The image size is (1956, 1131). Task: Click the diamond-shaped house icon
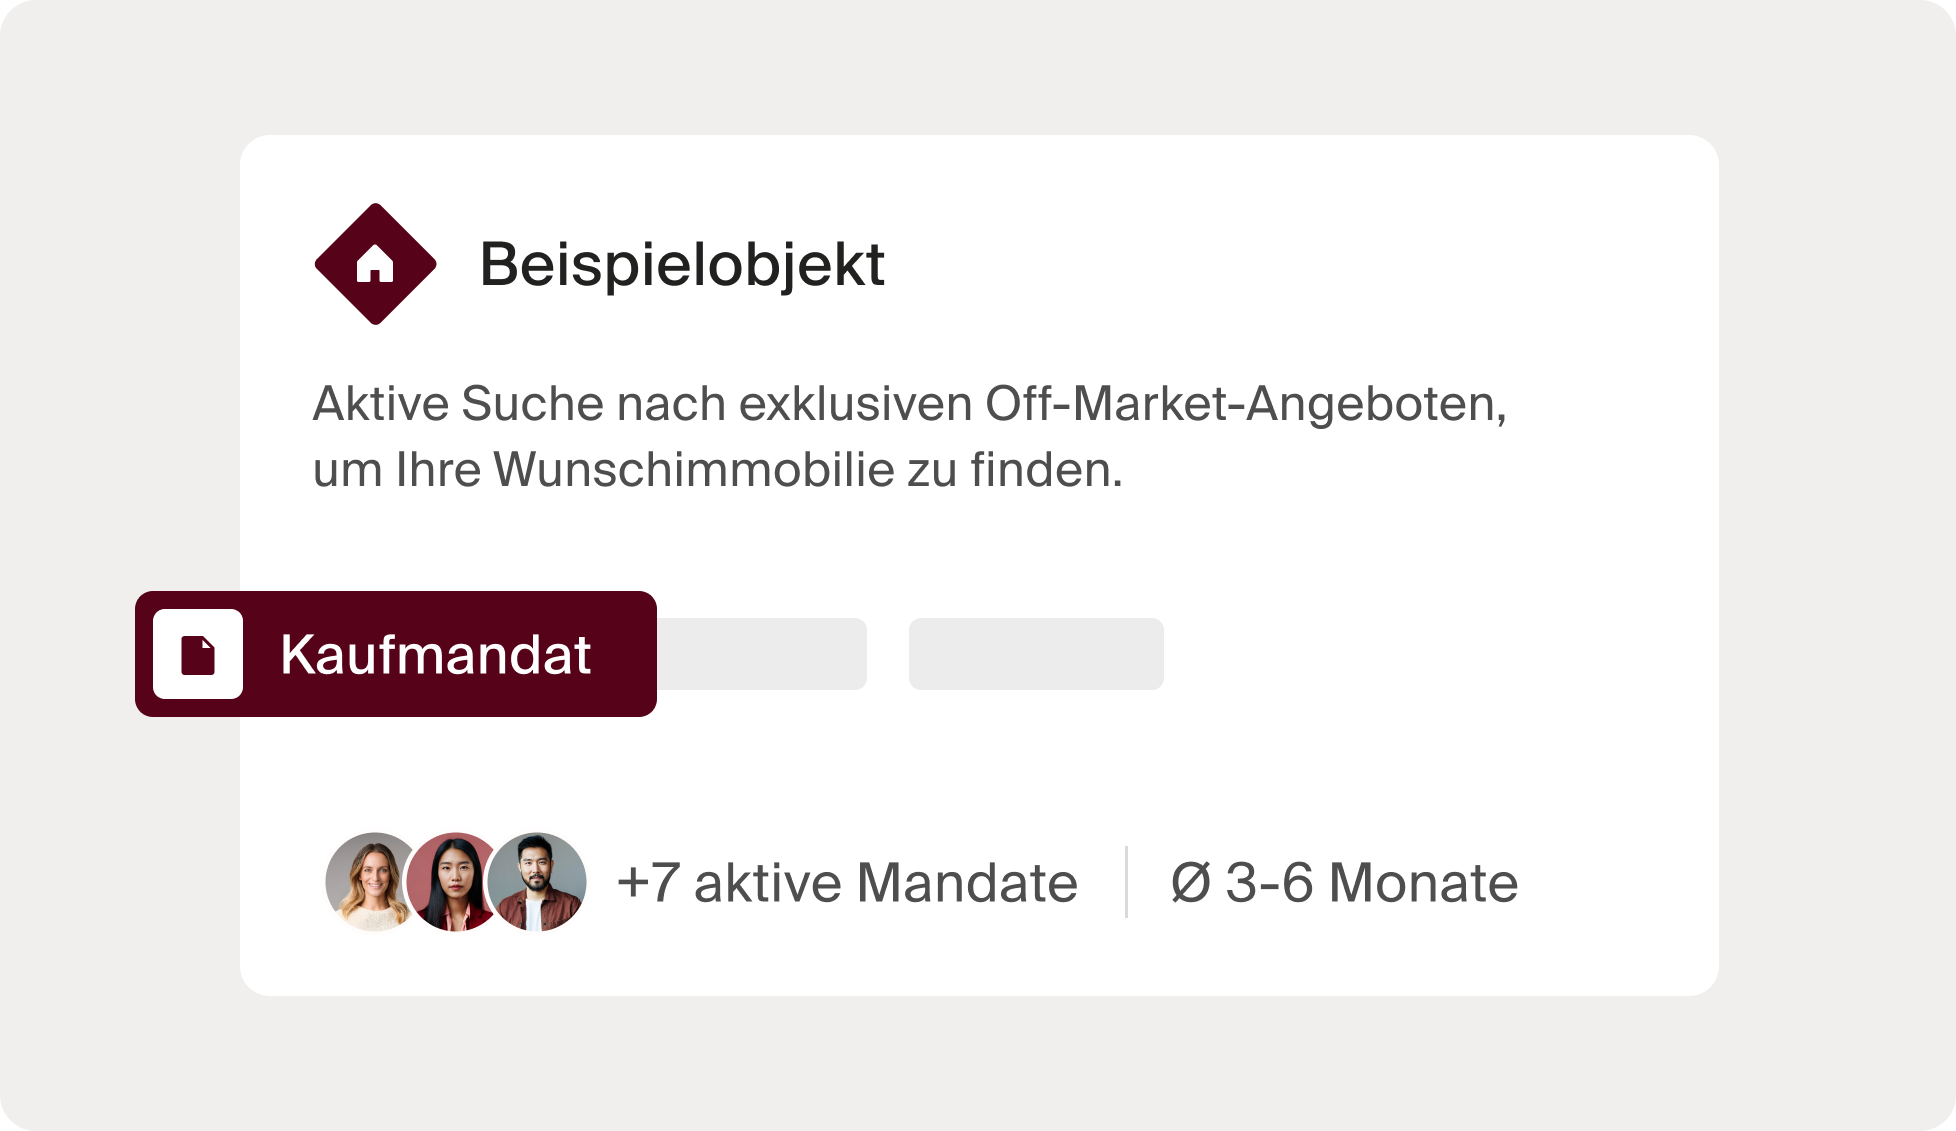point(375,264)
